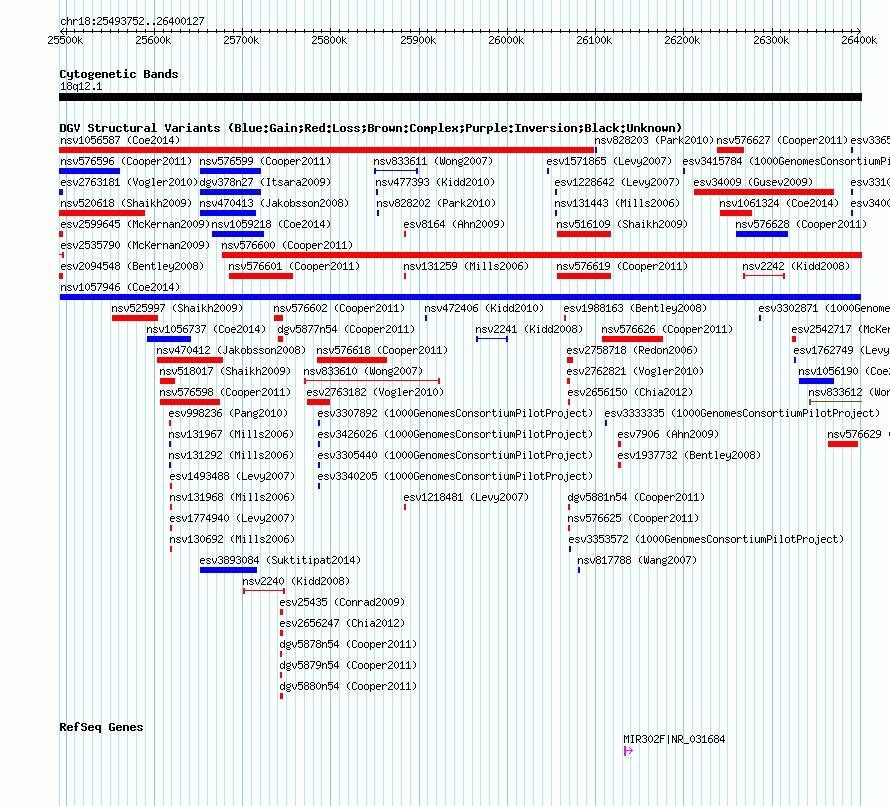
Task: Select dgv5880n54 (Cooper2011) label
Action: tap(349, 686)
